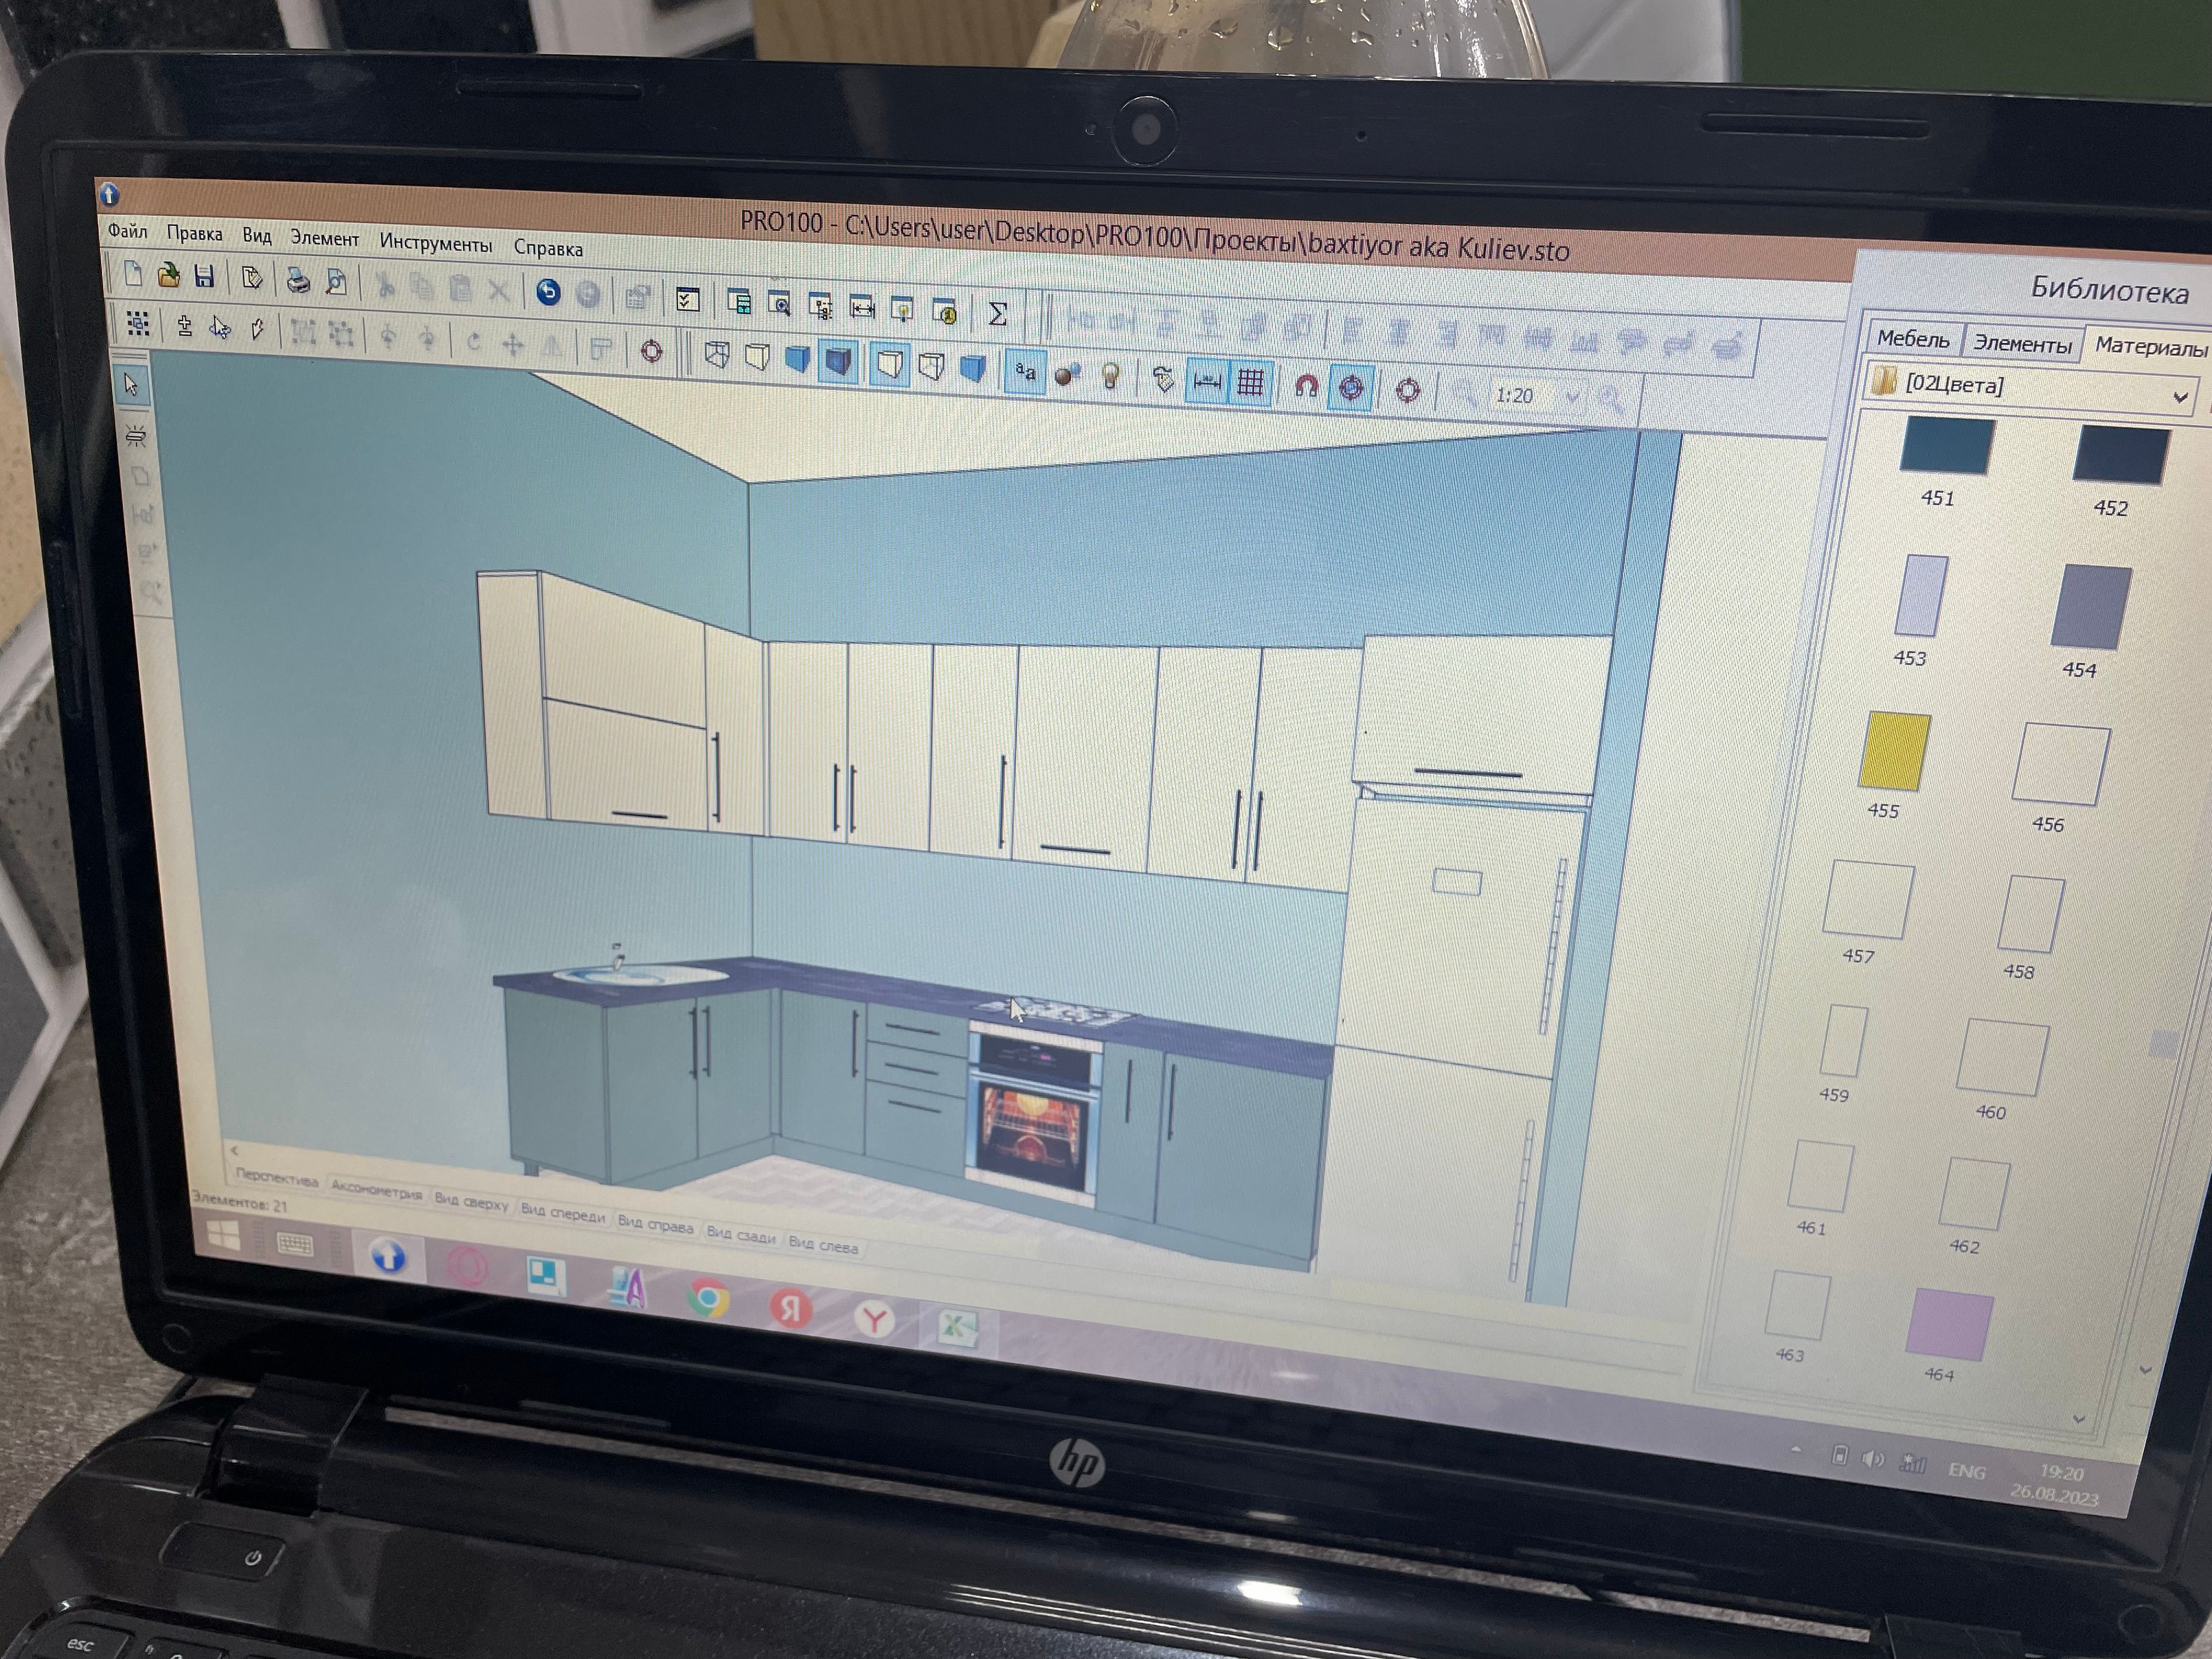Switch to Аксонометрия view tab

[x=377, y=1190]
